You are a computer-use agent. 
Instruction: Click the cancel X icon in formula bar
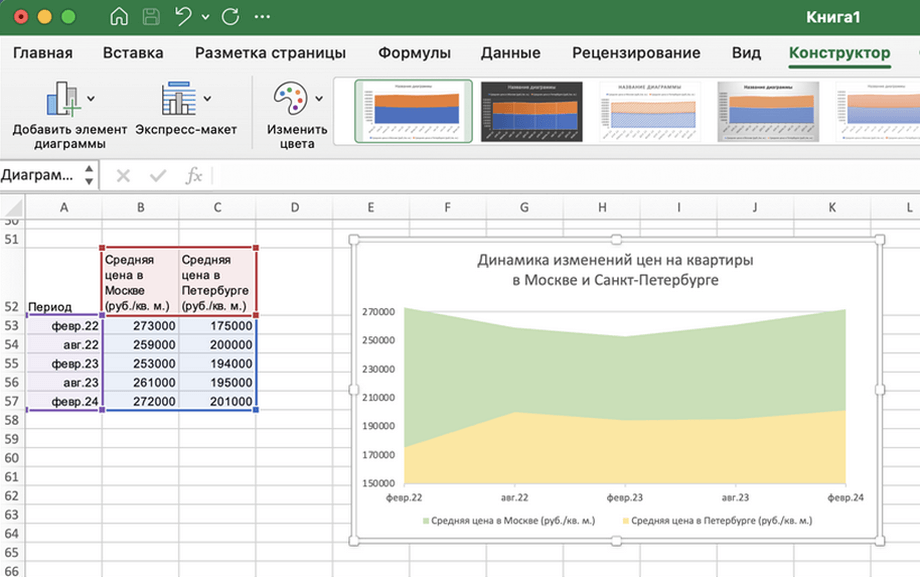click(x=123, y=176)
